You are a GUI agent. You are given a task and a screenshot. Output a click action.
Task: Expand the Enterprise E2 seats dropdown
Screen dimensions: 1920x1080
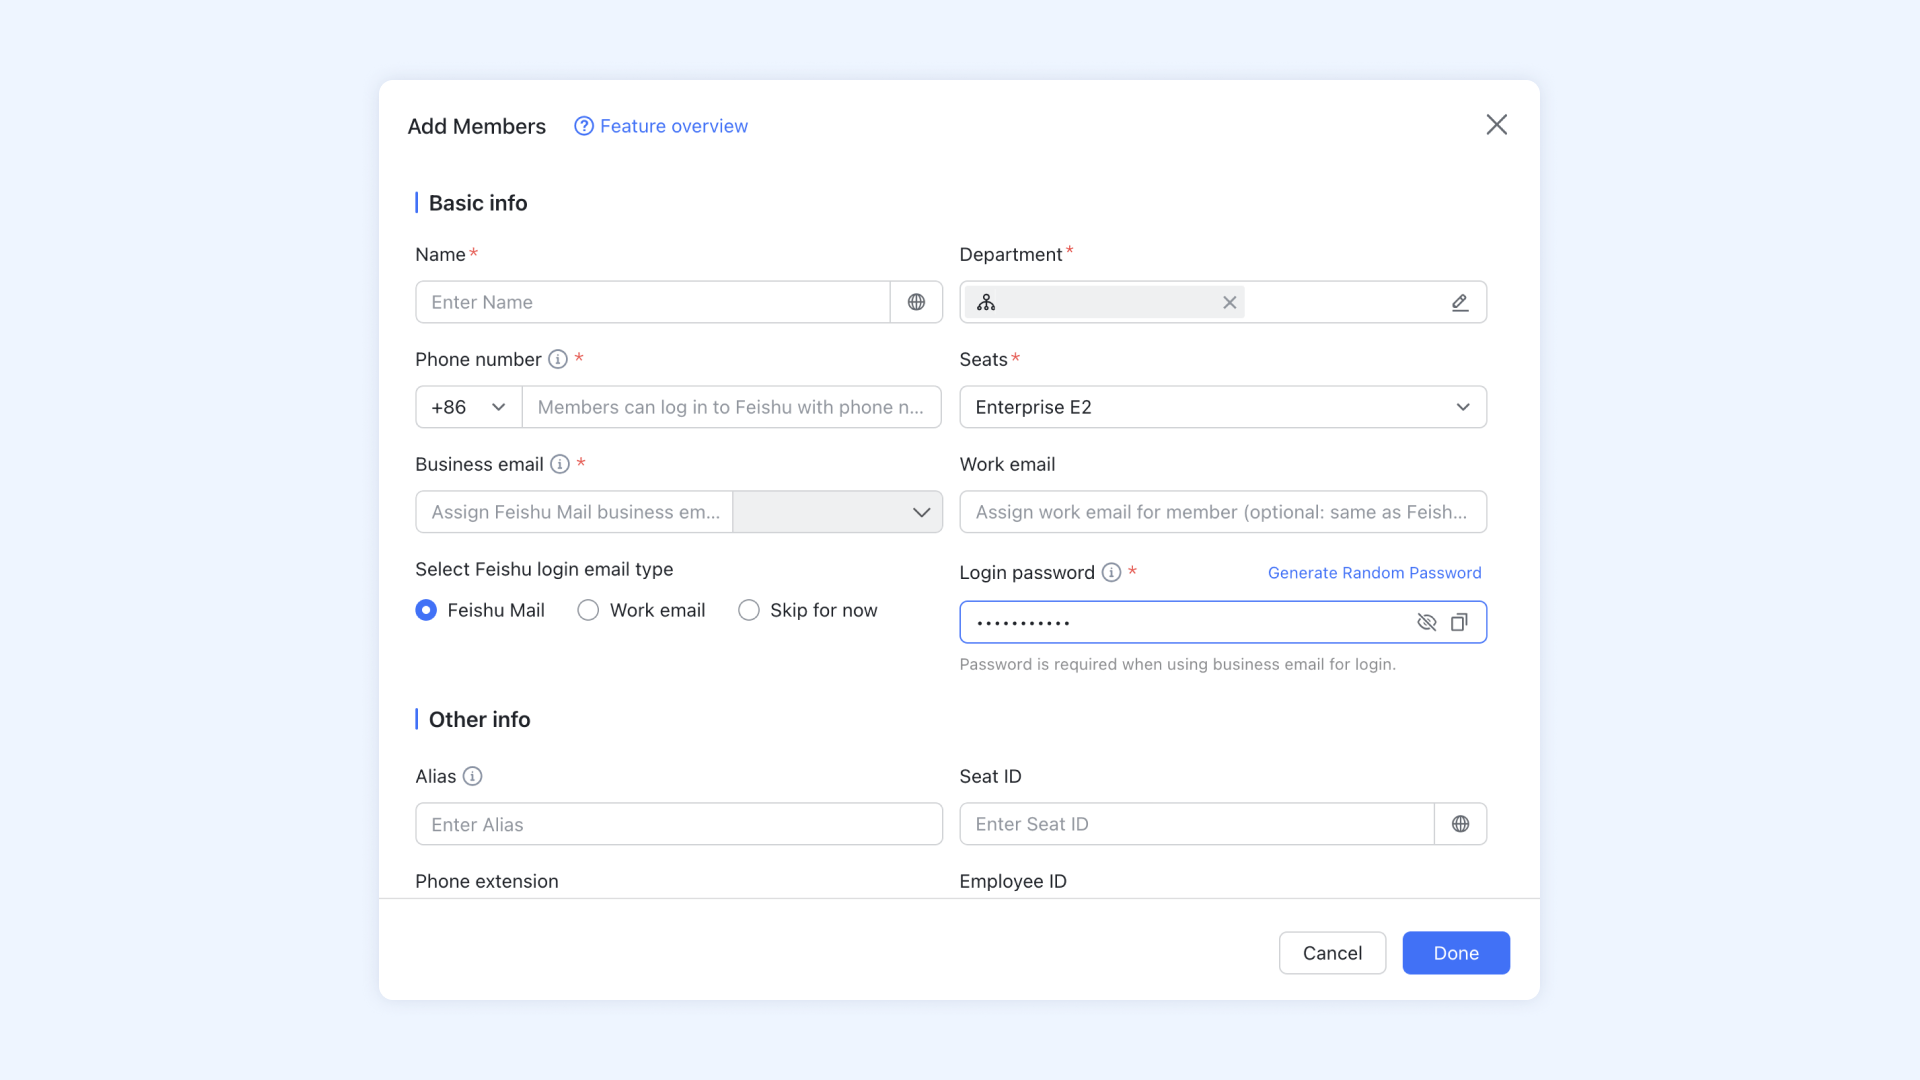click(1222, 407)
